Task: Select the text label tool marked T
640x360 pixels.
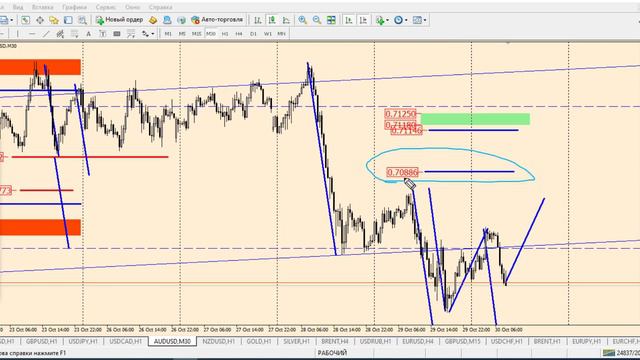Action: pos(102,34)
